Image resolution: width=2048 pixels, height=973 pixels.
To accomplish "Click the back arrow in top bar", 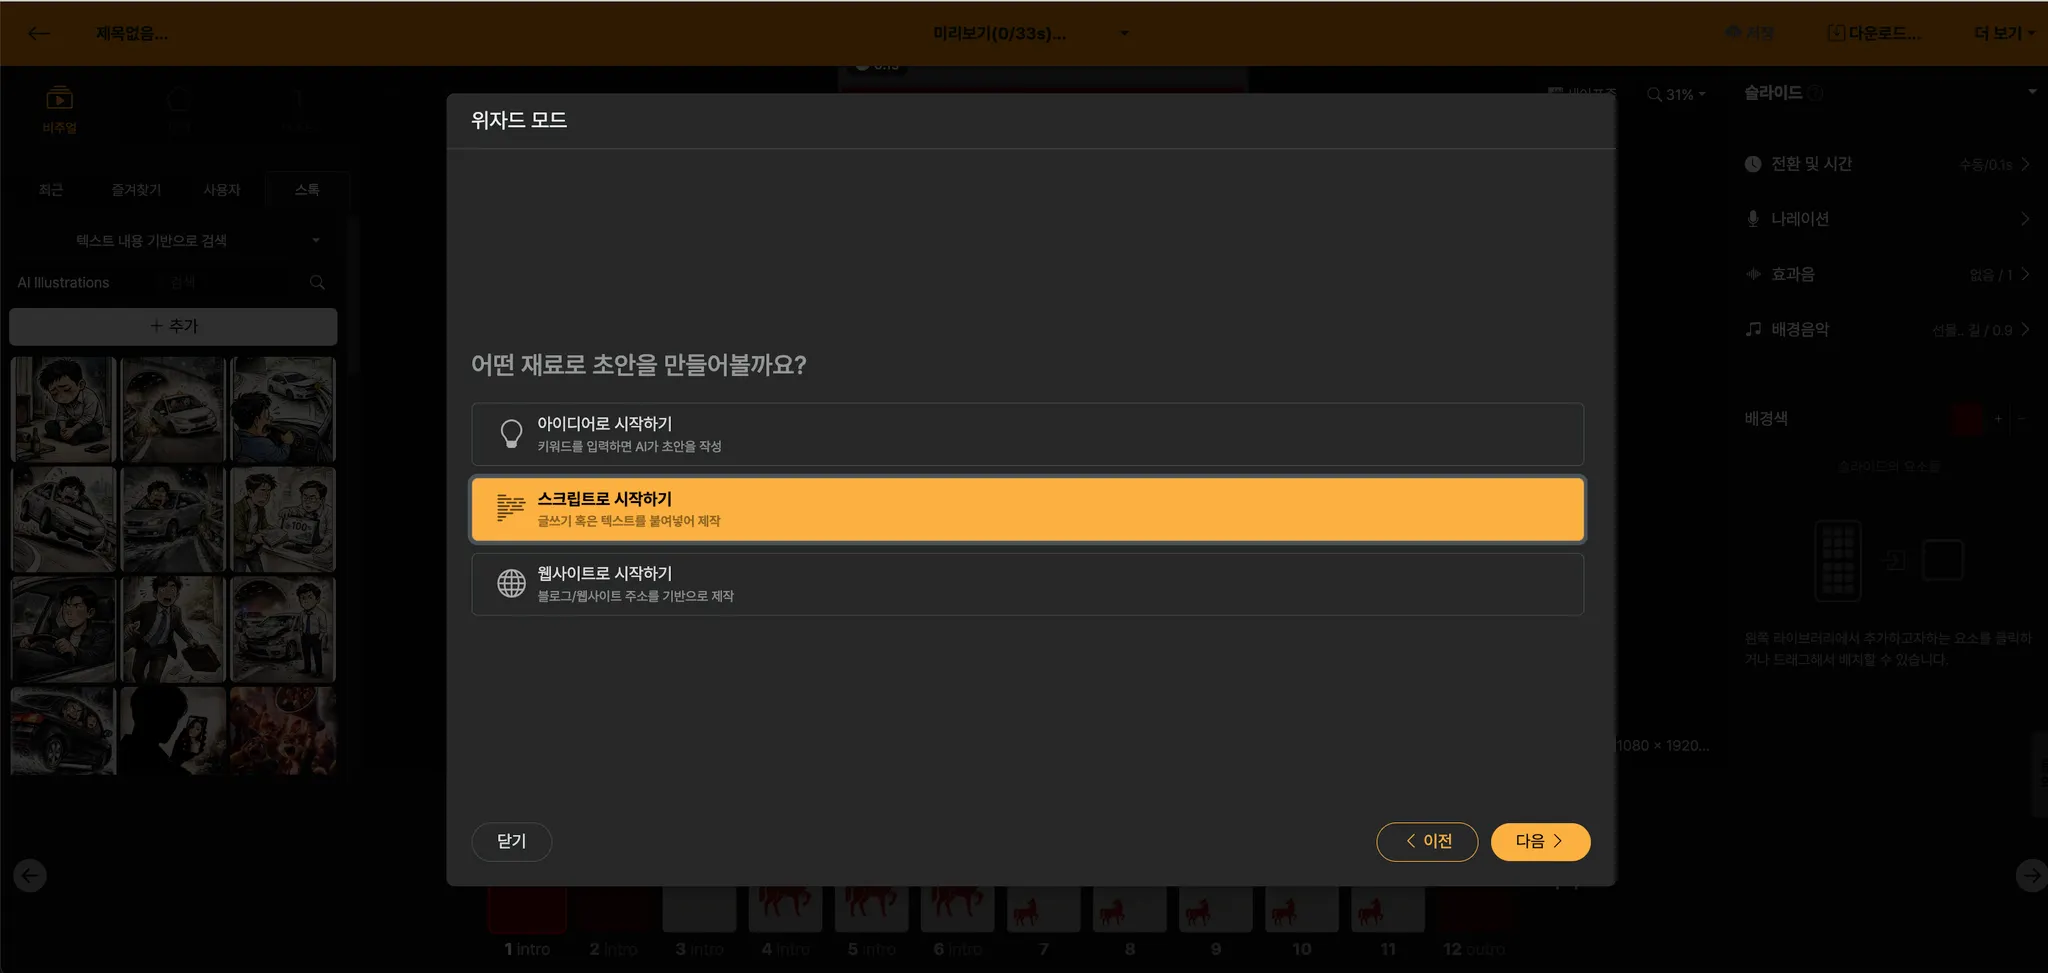I will click(x=39, y=33).
